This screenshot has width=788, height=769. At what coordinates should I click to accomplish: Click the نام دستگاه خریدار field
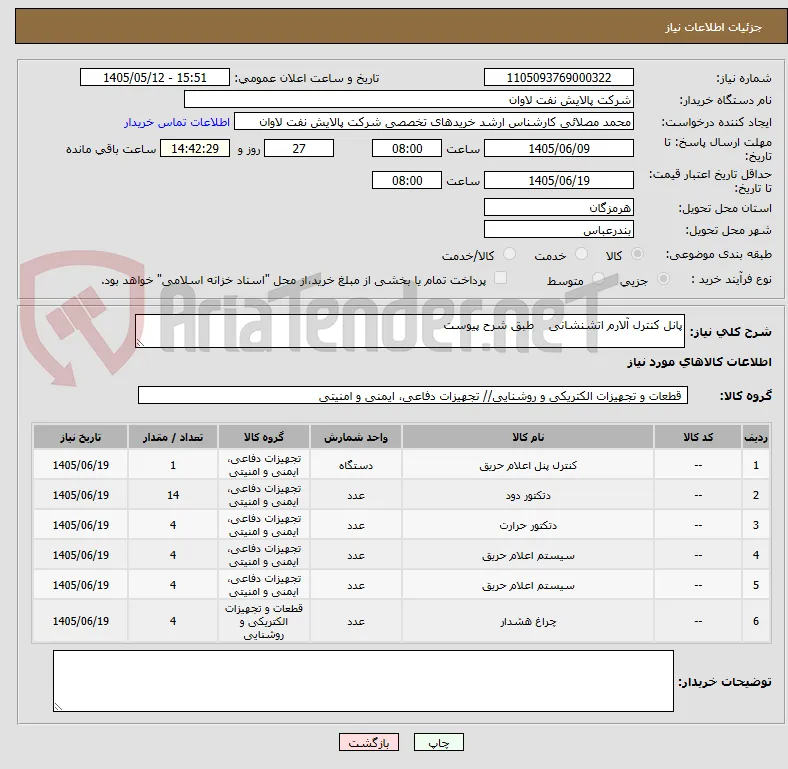[x=409, y=100]
